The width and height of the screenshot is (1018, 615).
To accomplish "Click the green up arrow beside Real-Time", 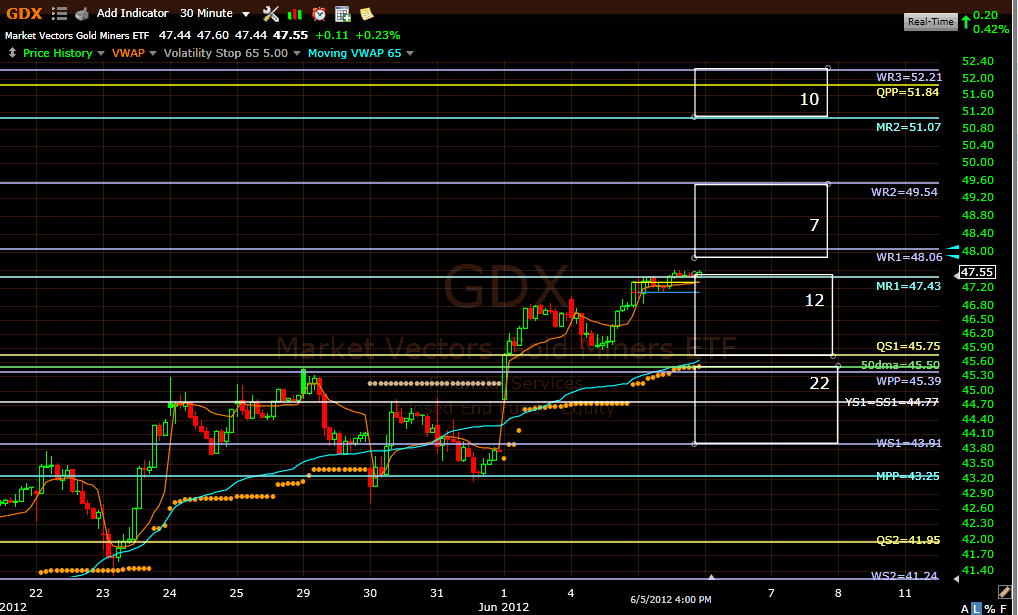I will click(966, 22).
